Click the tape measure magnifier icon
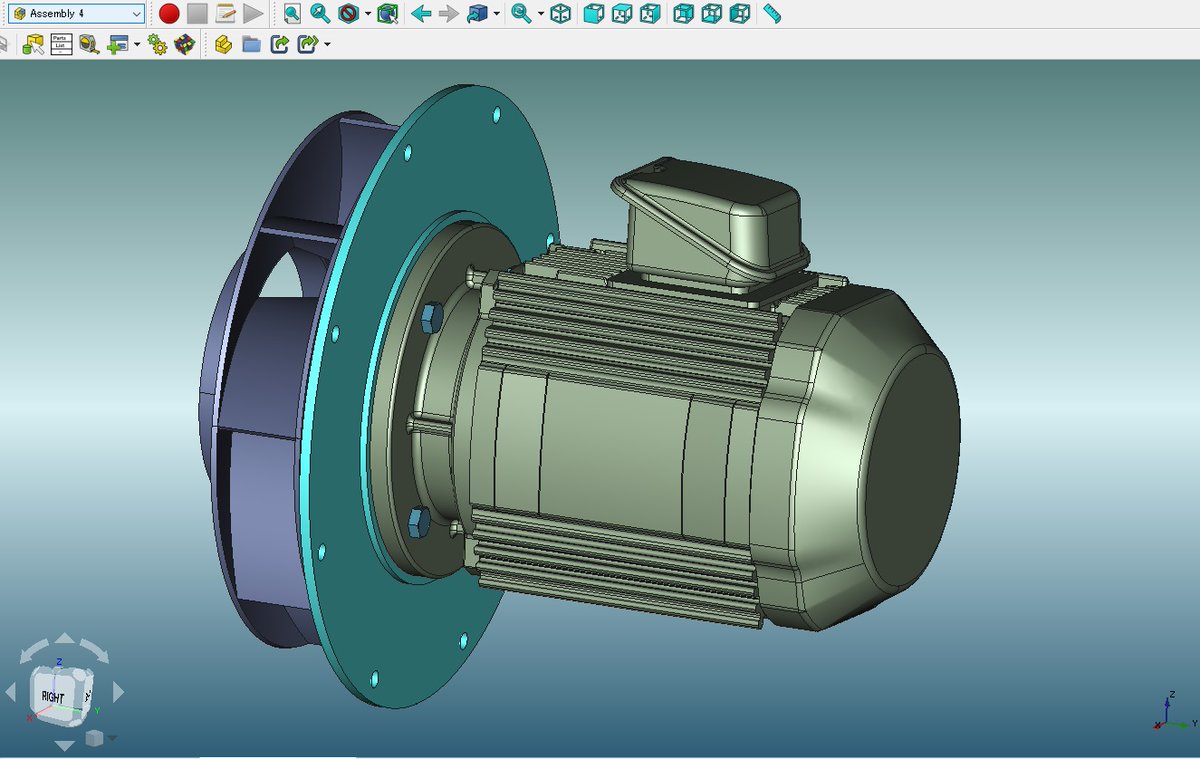 (89, 44)
